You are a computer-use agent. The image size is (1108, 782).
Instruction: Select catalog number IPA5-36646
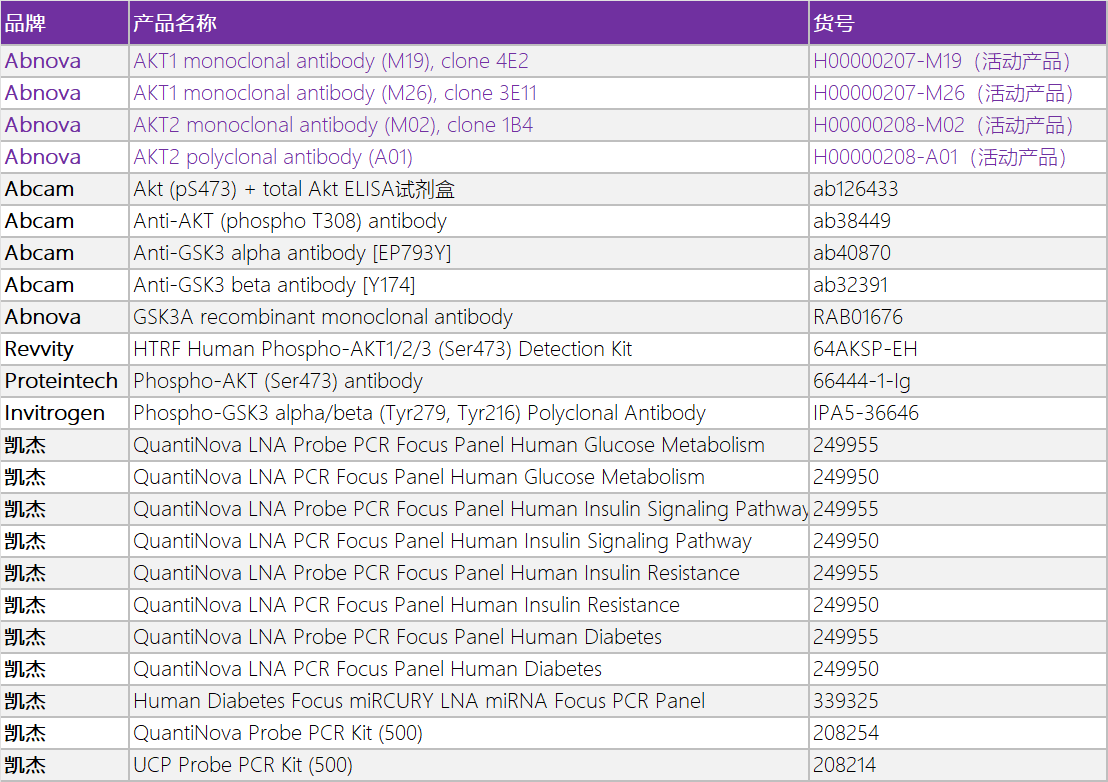958,413
